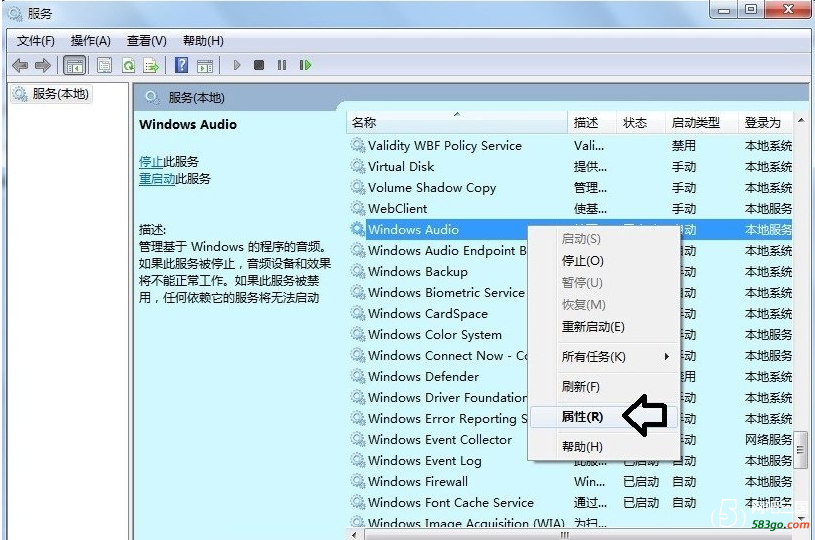Viewport: 815px width, 540px height.
Task: Select the Windows Font Cache Service row
Action: point(570,503)
